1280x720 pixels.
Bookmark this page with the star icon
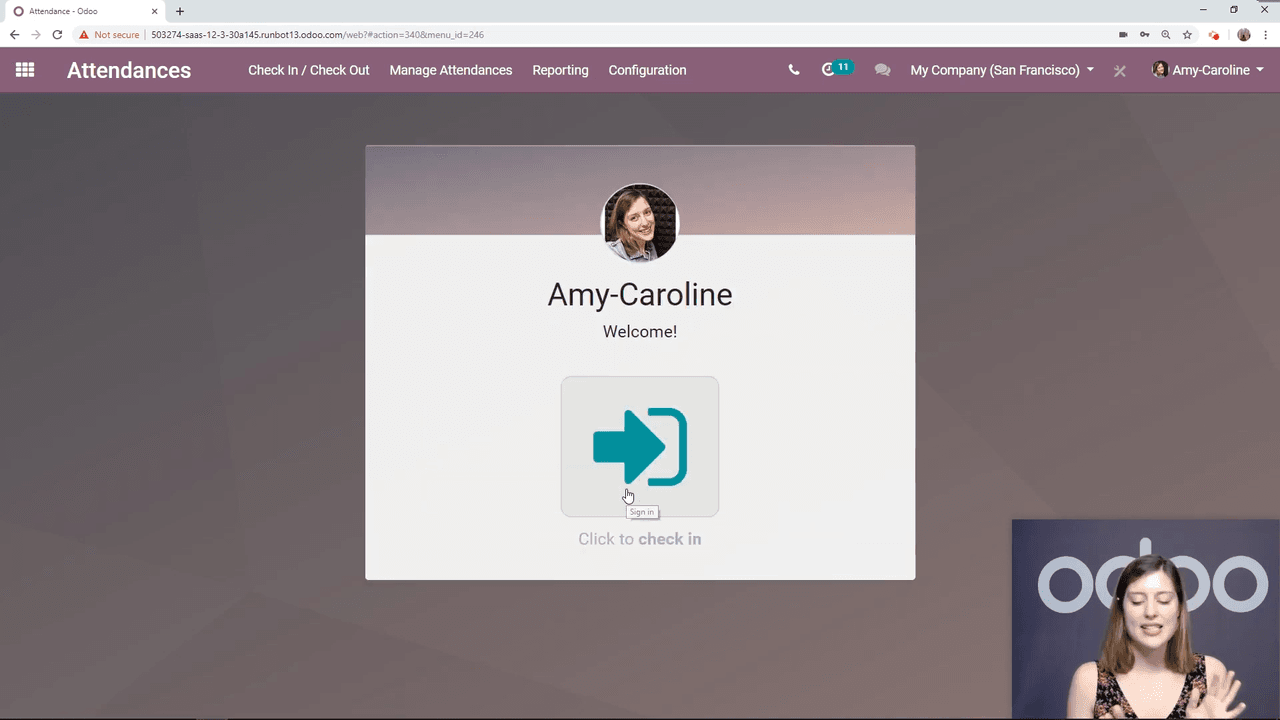[x=1187, y=35]
